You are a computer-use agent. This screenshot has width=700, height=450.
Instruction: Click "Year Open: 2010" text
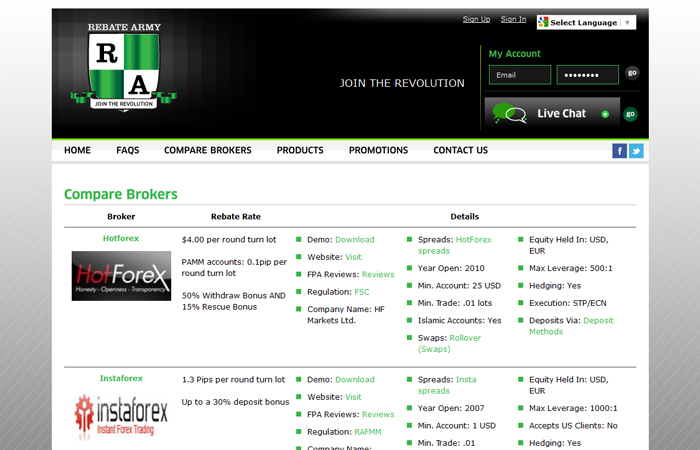(451, 268)
